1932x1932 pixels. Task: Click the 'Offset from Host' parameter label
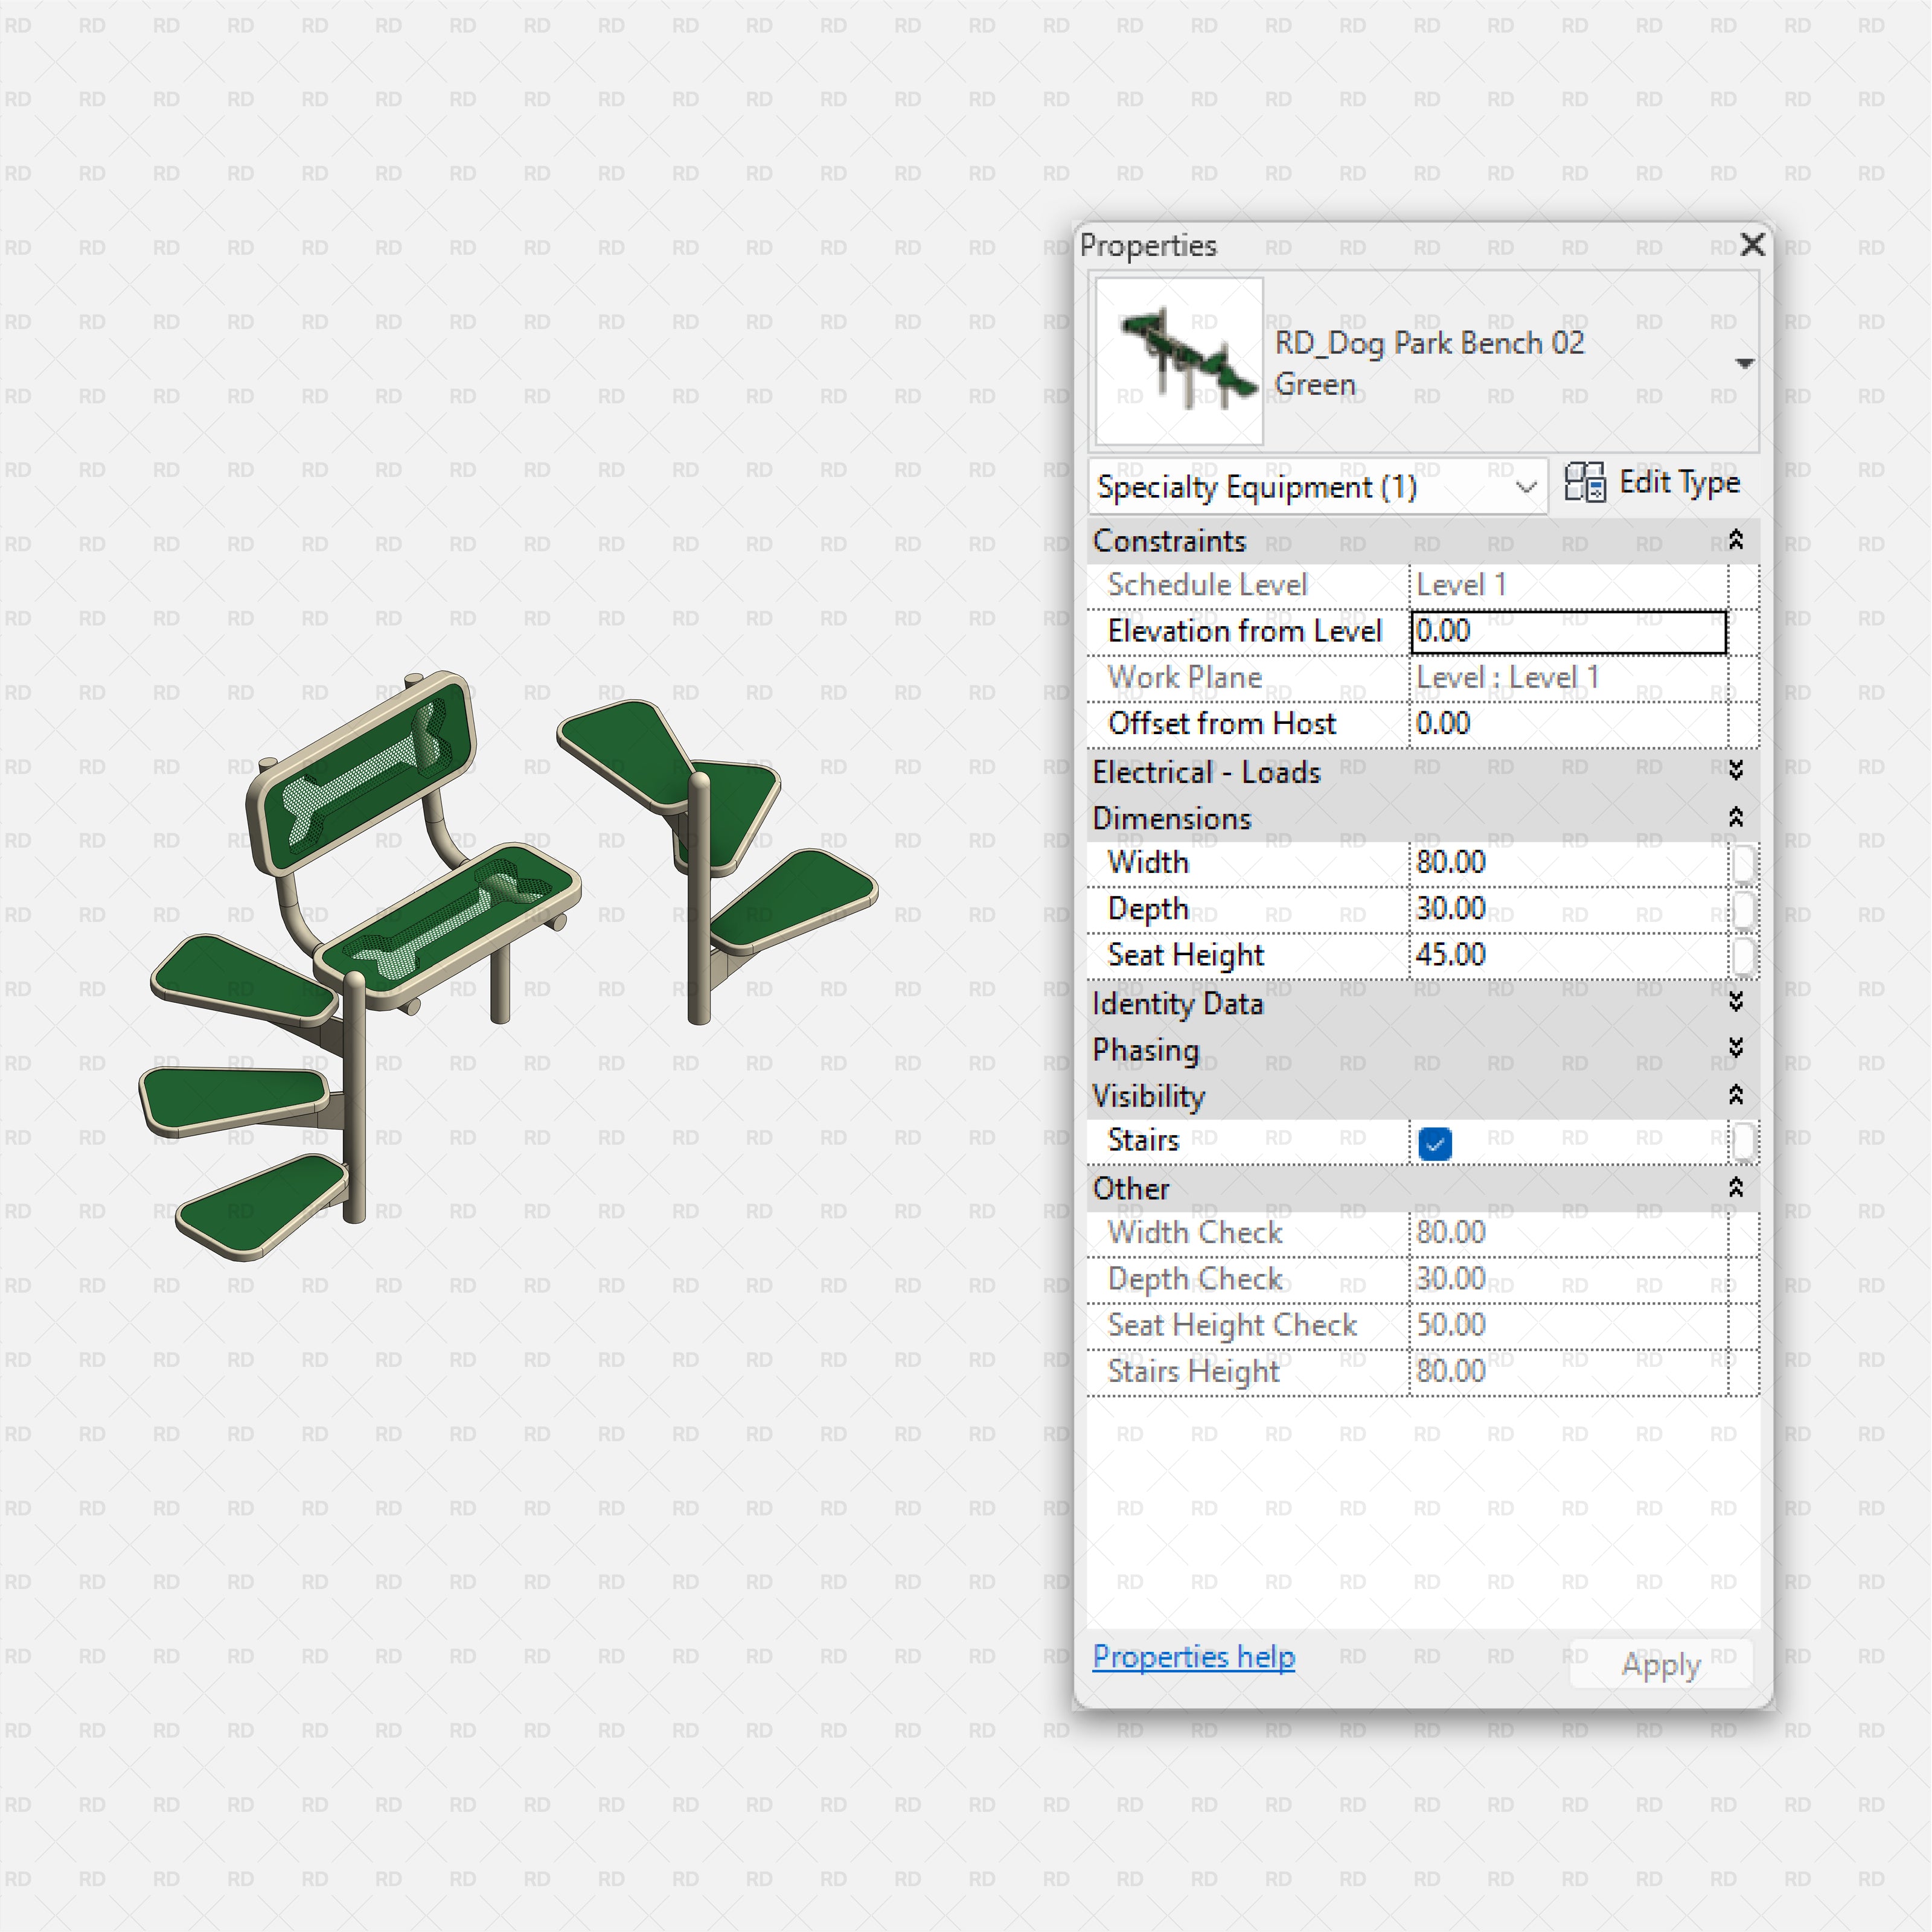coord(1221,724)
